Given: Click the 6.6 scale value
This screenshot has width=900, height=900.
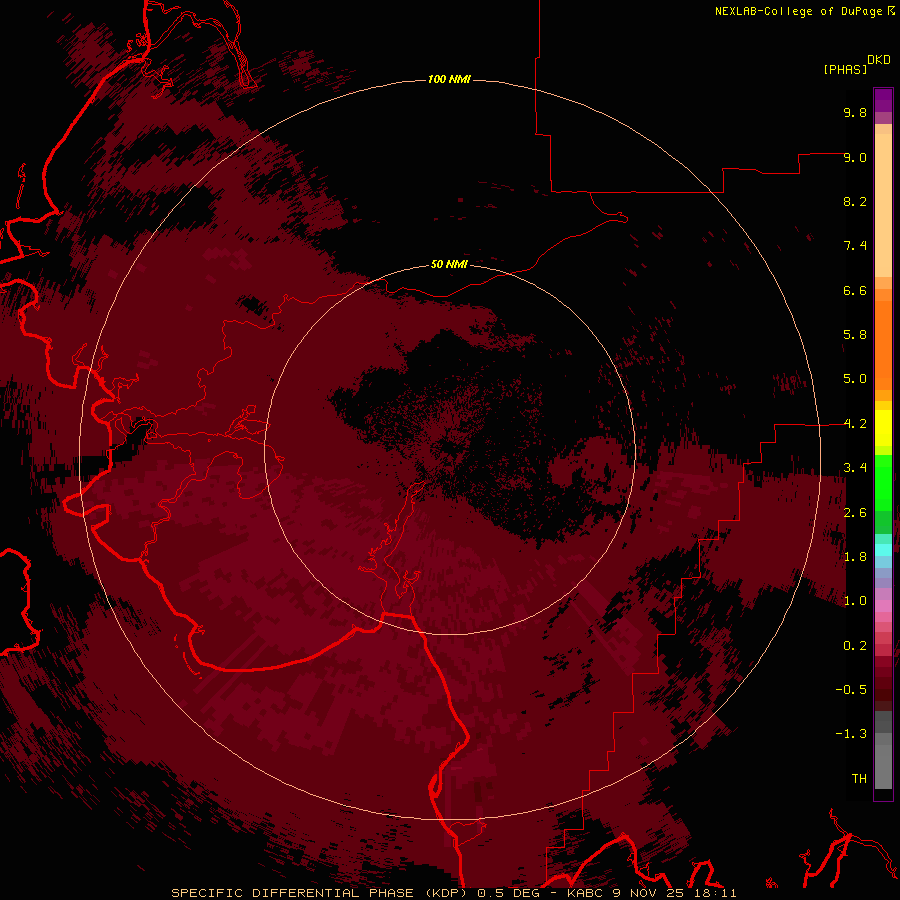Looking at the screenshot, I should (855, 290).
